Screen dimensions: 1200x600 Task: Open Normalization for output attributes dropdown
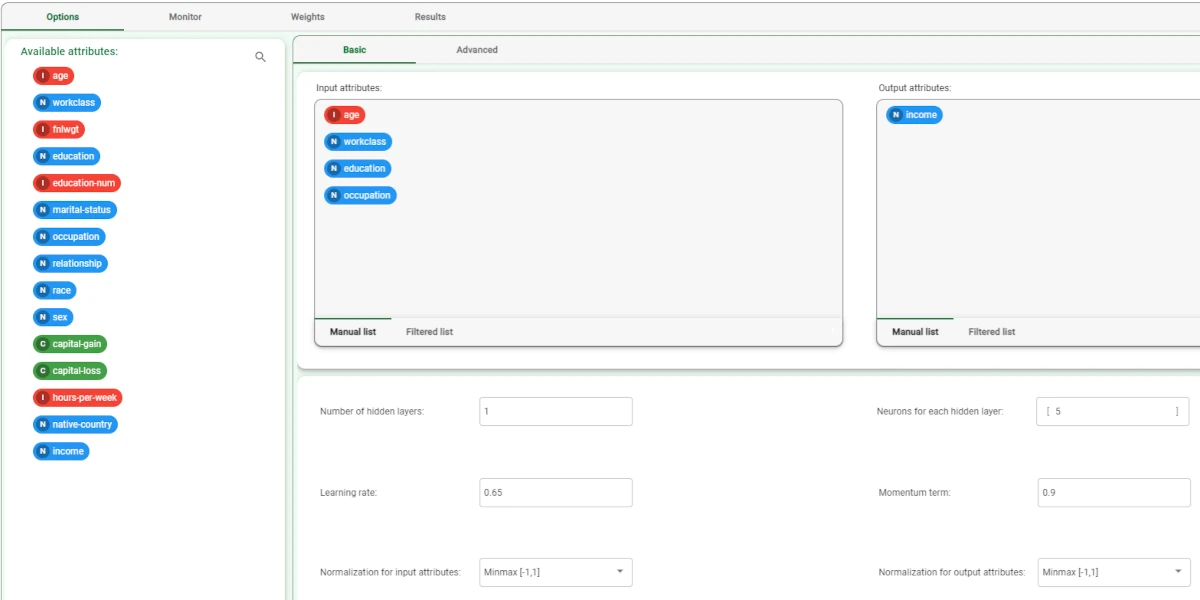1114,572
